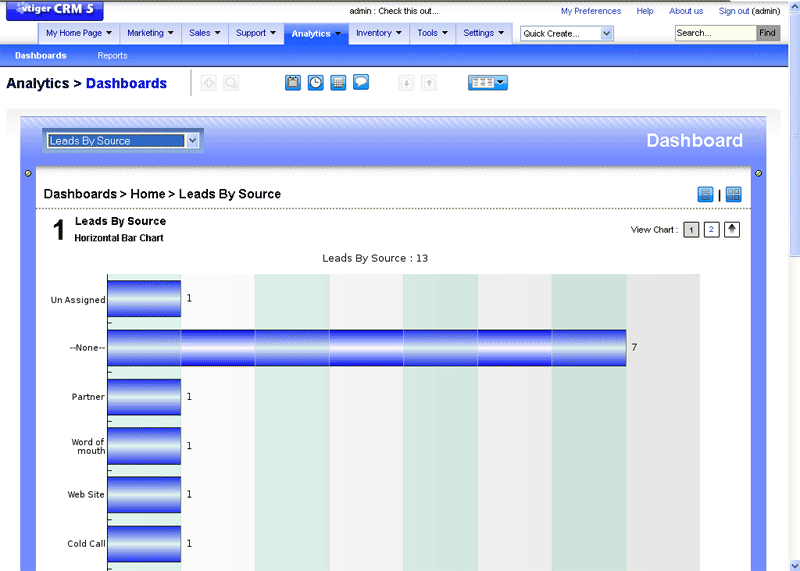Image resolution: width=800 pixels, height=571 pixels.
Task: Click the disabled Import down-arrow icon
Action: (406, 83)
